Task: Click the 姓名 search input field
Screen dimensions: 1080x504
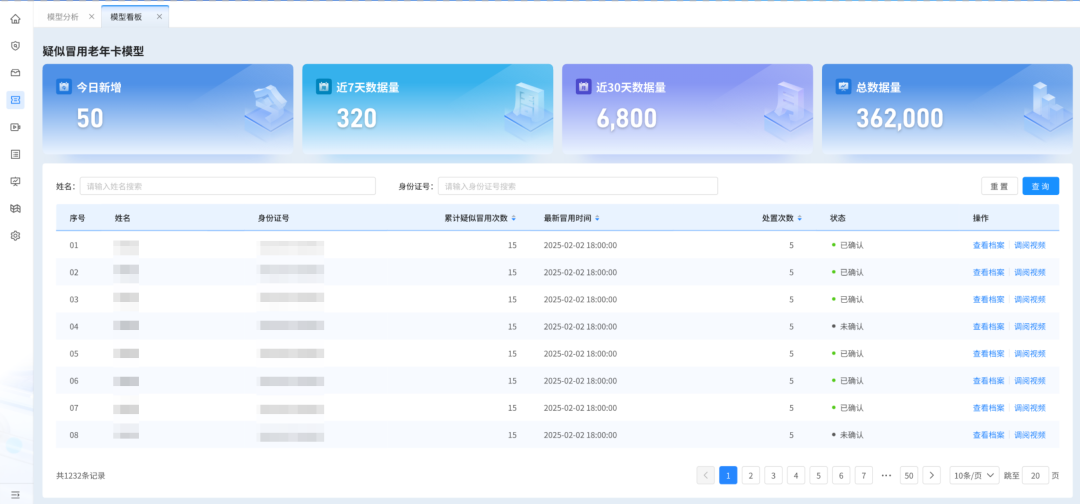Action: click(x=227, y=186)
